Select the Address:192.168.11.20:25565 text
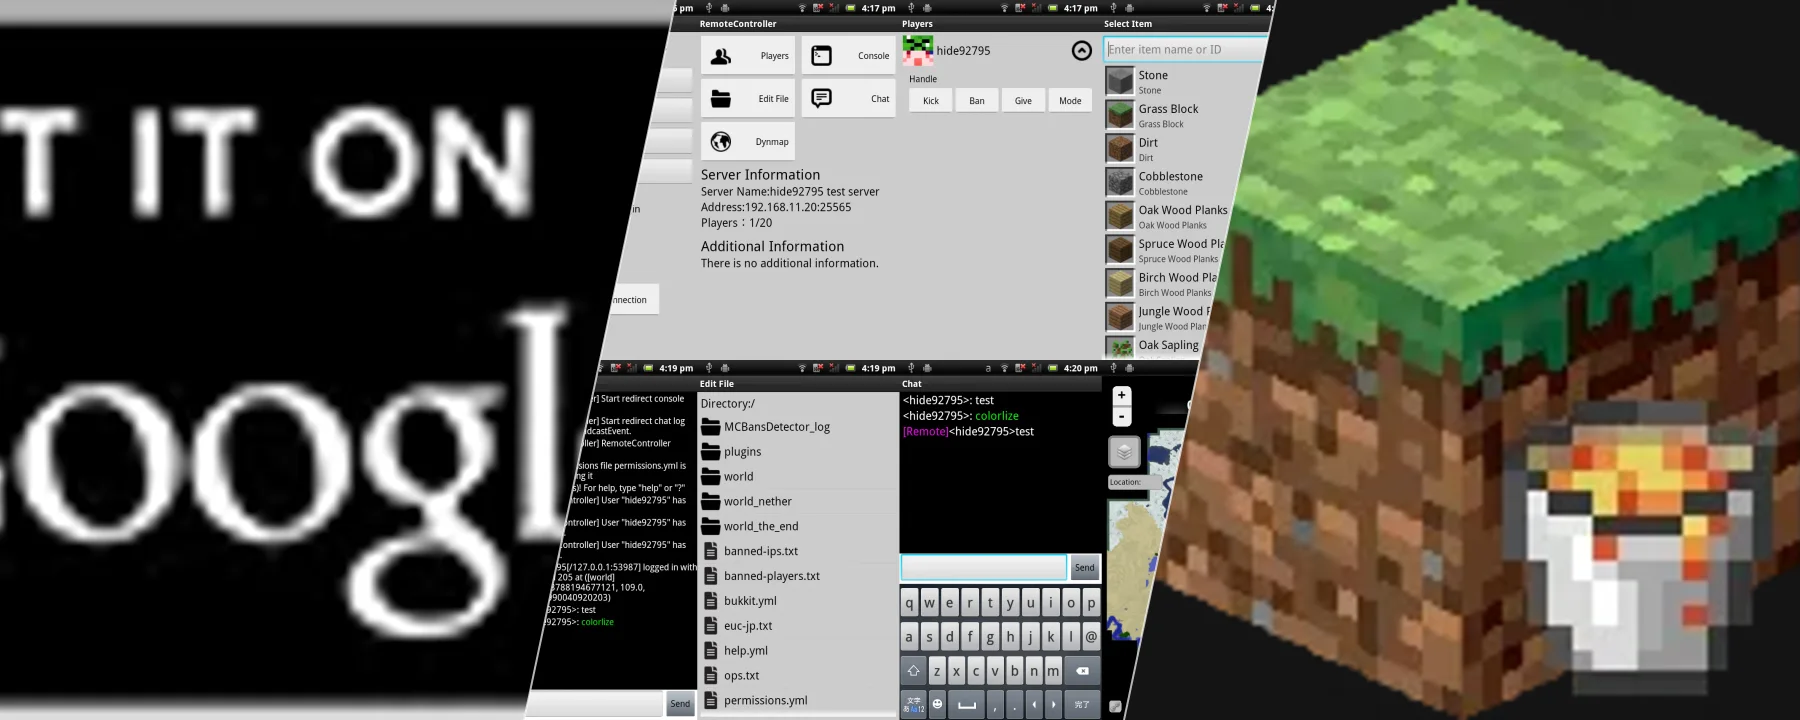The image size is (1800, 720). point(776,208)
